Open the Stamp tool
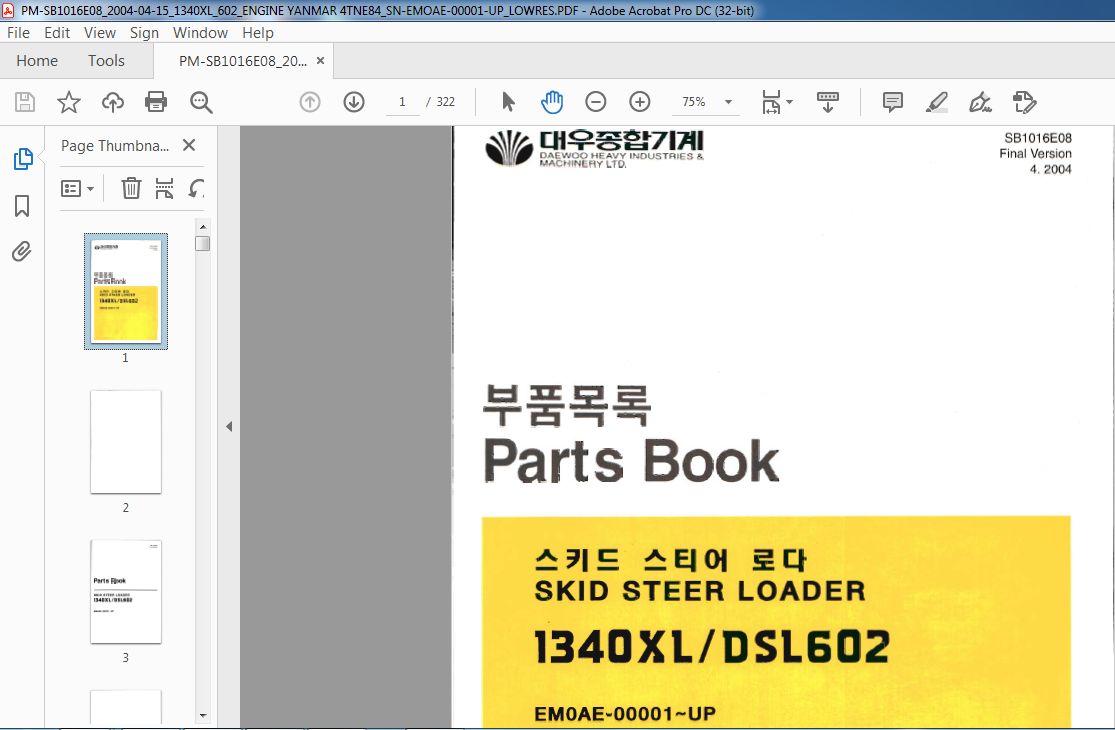The image size is (1115, 730). [1025, 102]
